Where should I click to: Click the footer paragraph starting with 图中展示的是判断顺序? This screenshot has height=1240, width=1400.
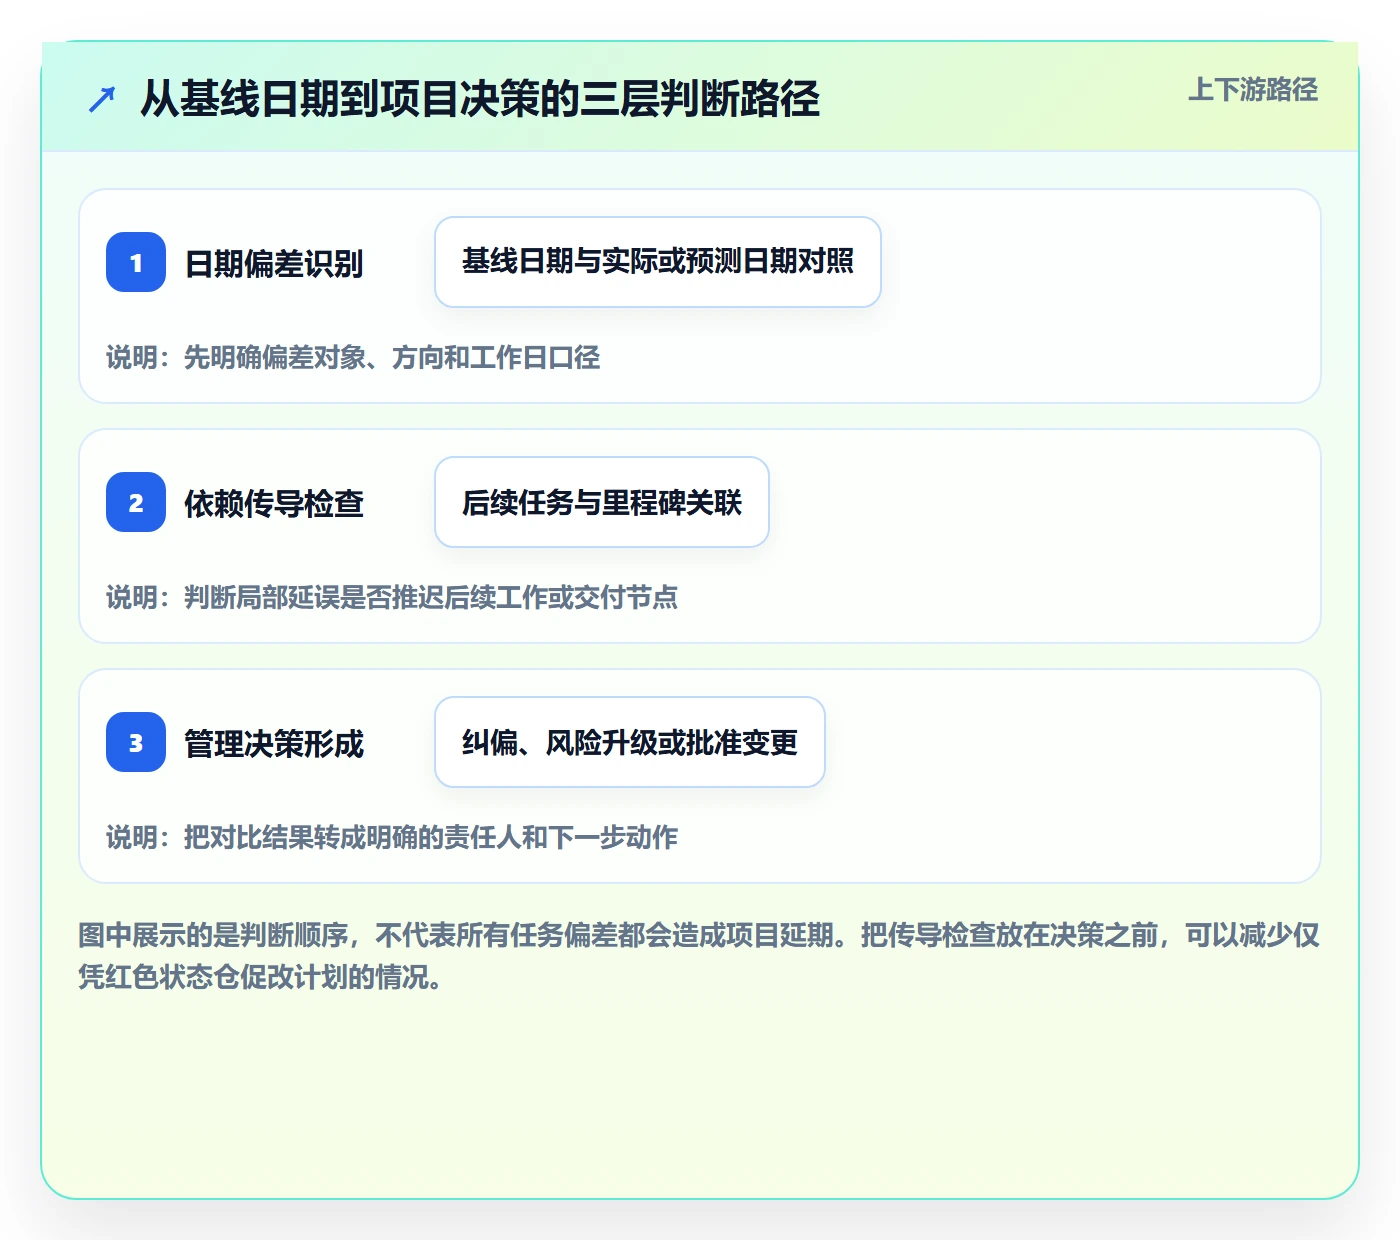tap(699, 956)
